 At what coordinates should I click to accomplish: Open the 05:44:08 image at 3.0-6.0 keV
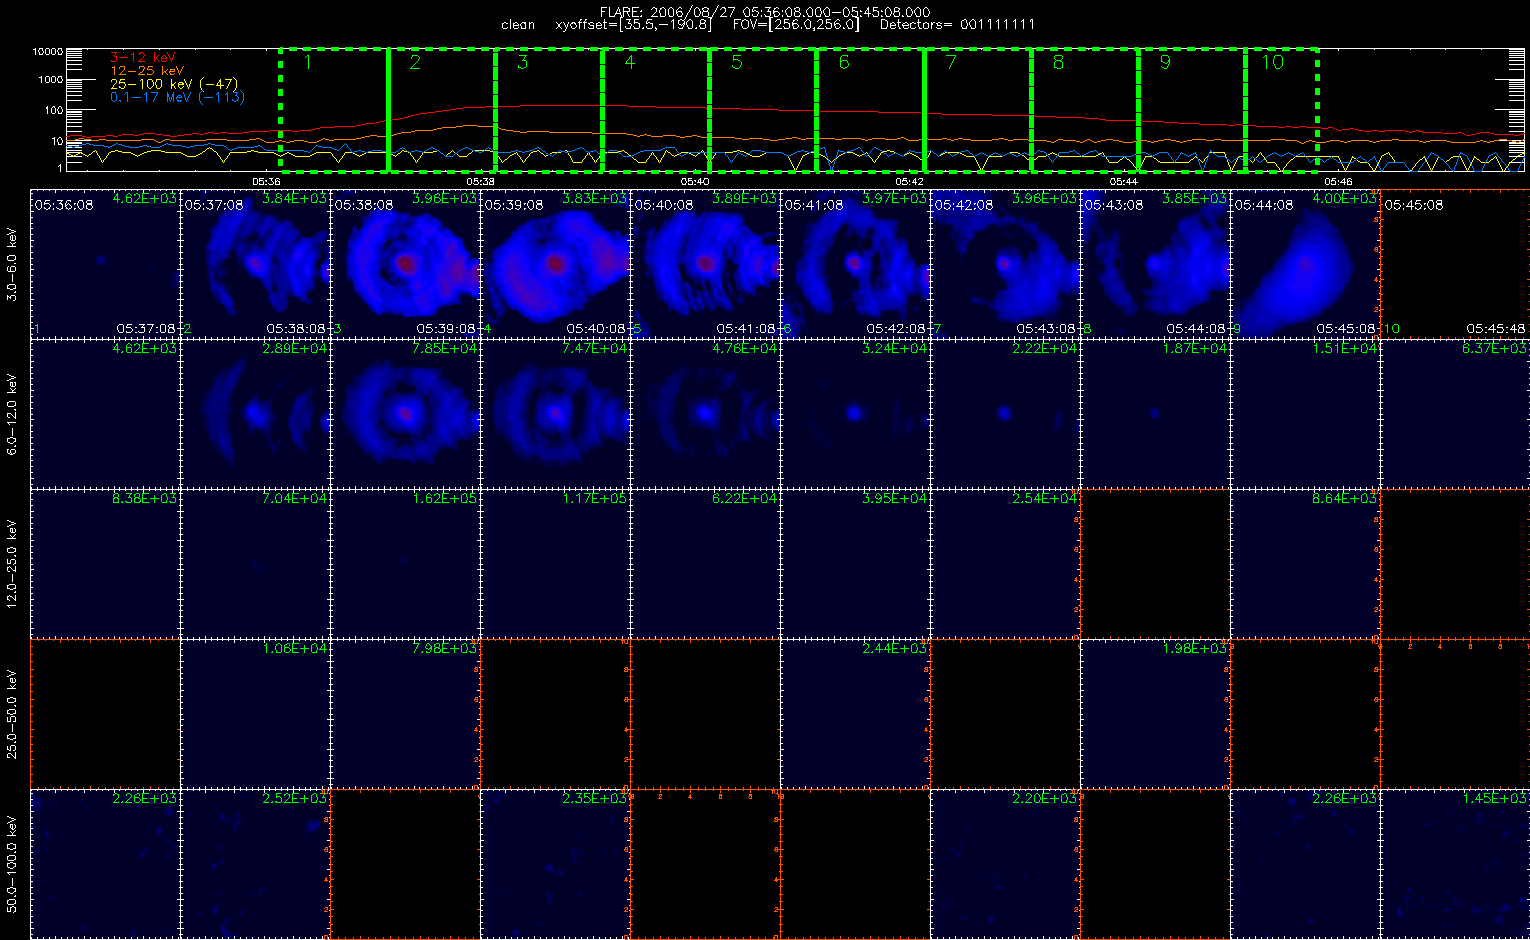click(x=1305, y=263)
